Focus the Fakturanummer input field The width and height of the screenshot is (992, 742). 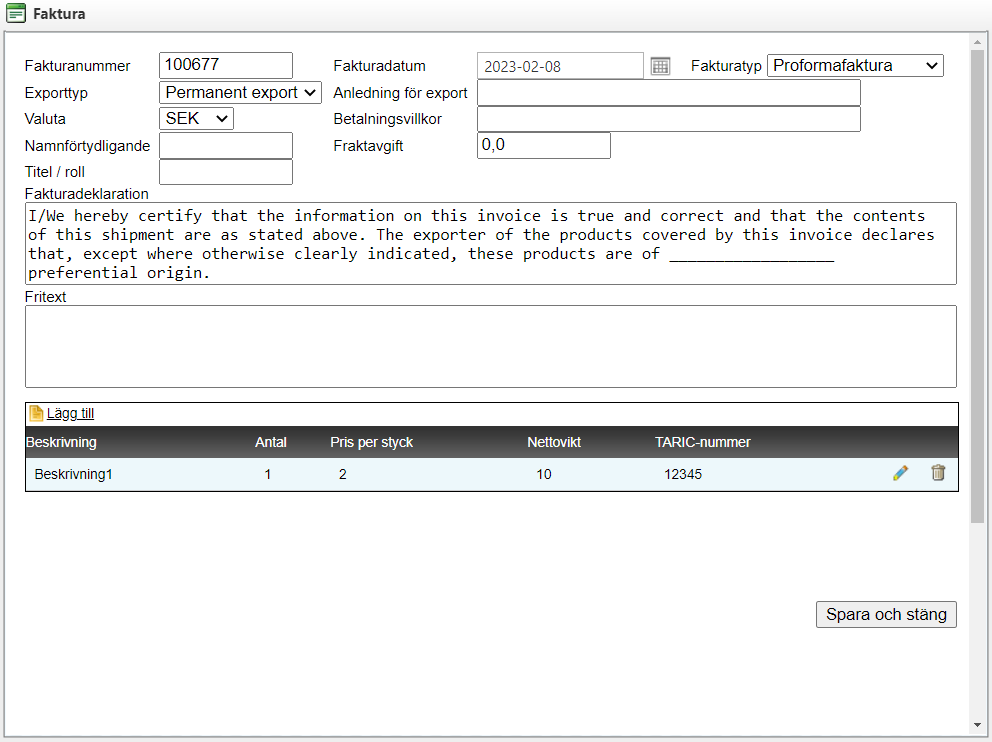click(225, 65)
